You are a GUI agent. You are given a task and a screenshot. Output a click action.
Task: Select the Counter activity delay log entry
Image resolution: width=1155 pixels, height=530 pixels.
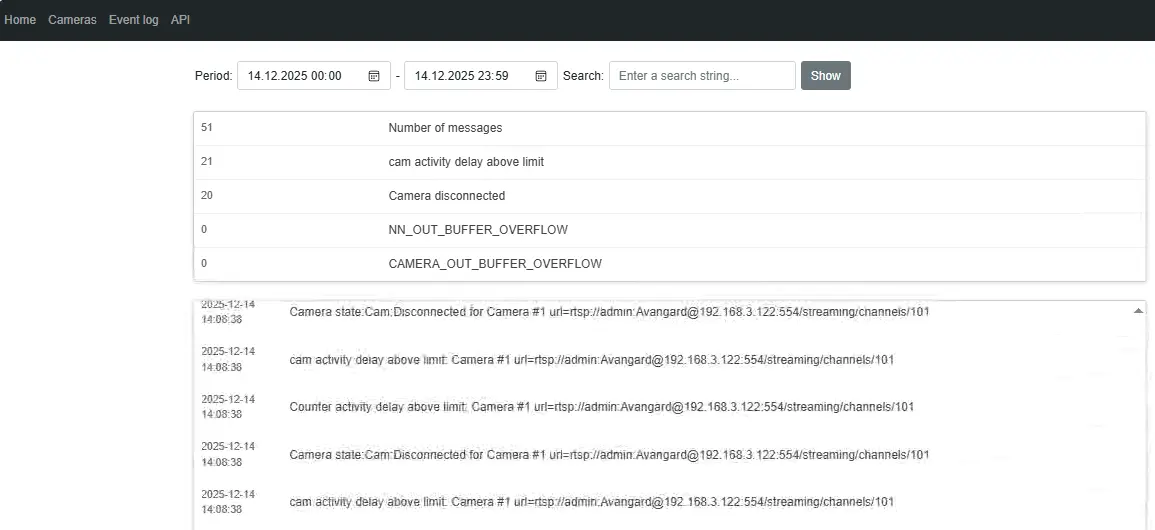click(x=600, y=407)
